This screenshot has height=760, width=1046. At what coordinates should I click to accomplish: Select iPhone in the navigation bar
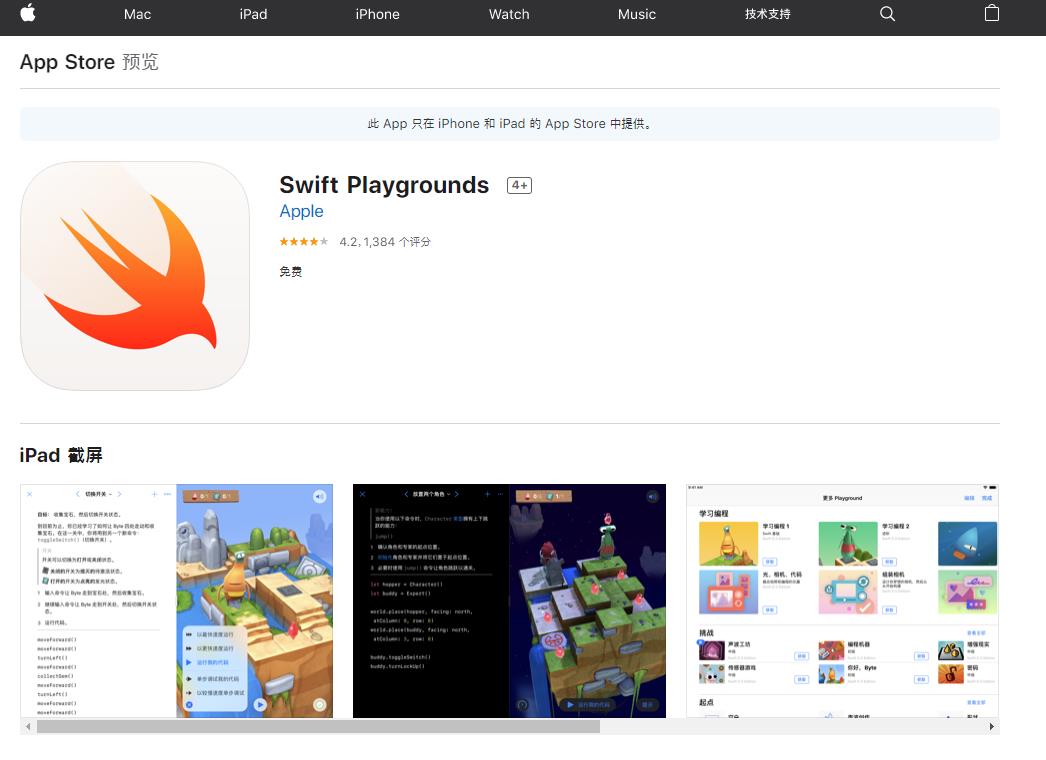[377, 14]
